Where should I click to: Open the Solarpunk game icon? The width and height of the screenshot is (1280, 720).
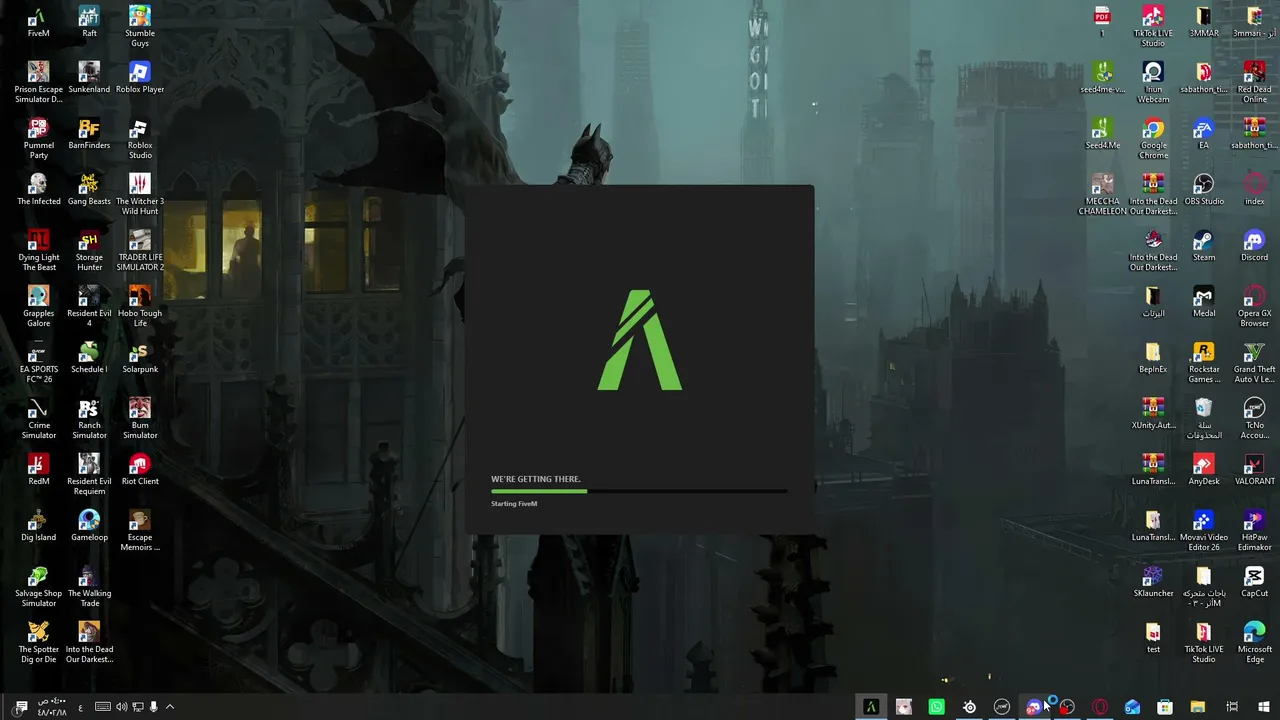pyautogui.click(x=140, y=358)
